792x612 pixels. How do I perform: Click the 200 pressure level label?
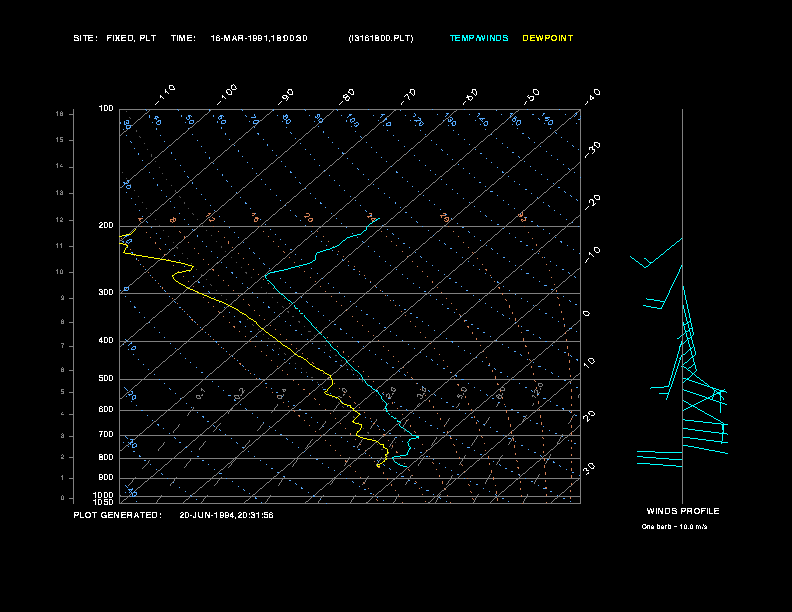pyautogui.click(x=106, y=226)
